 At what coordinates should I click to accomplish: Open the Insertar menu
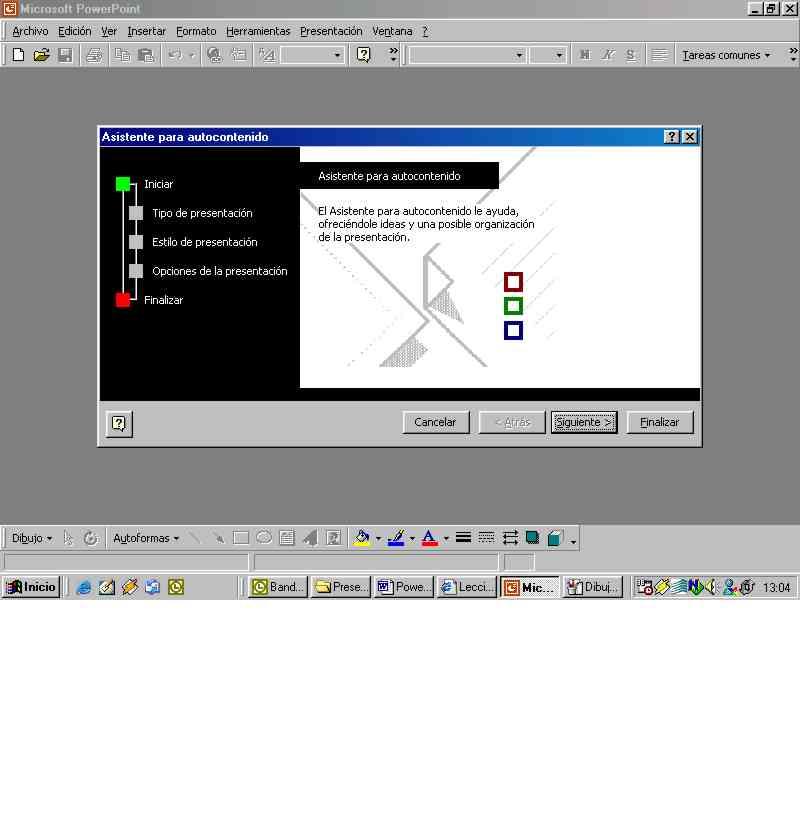coord(147,31)
